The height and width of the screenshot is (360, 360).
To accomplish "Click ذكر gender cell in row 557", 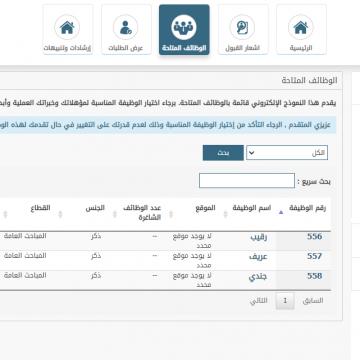I will [x=96, y=256].
